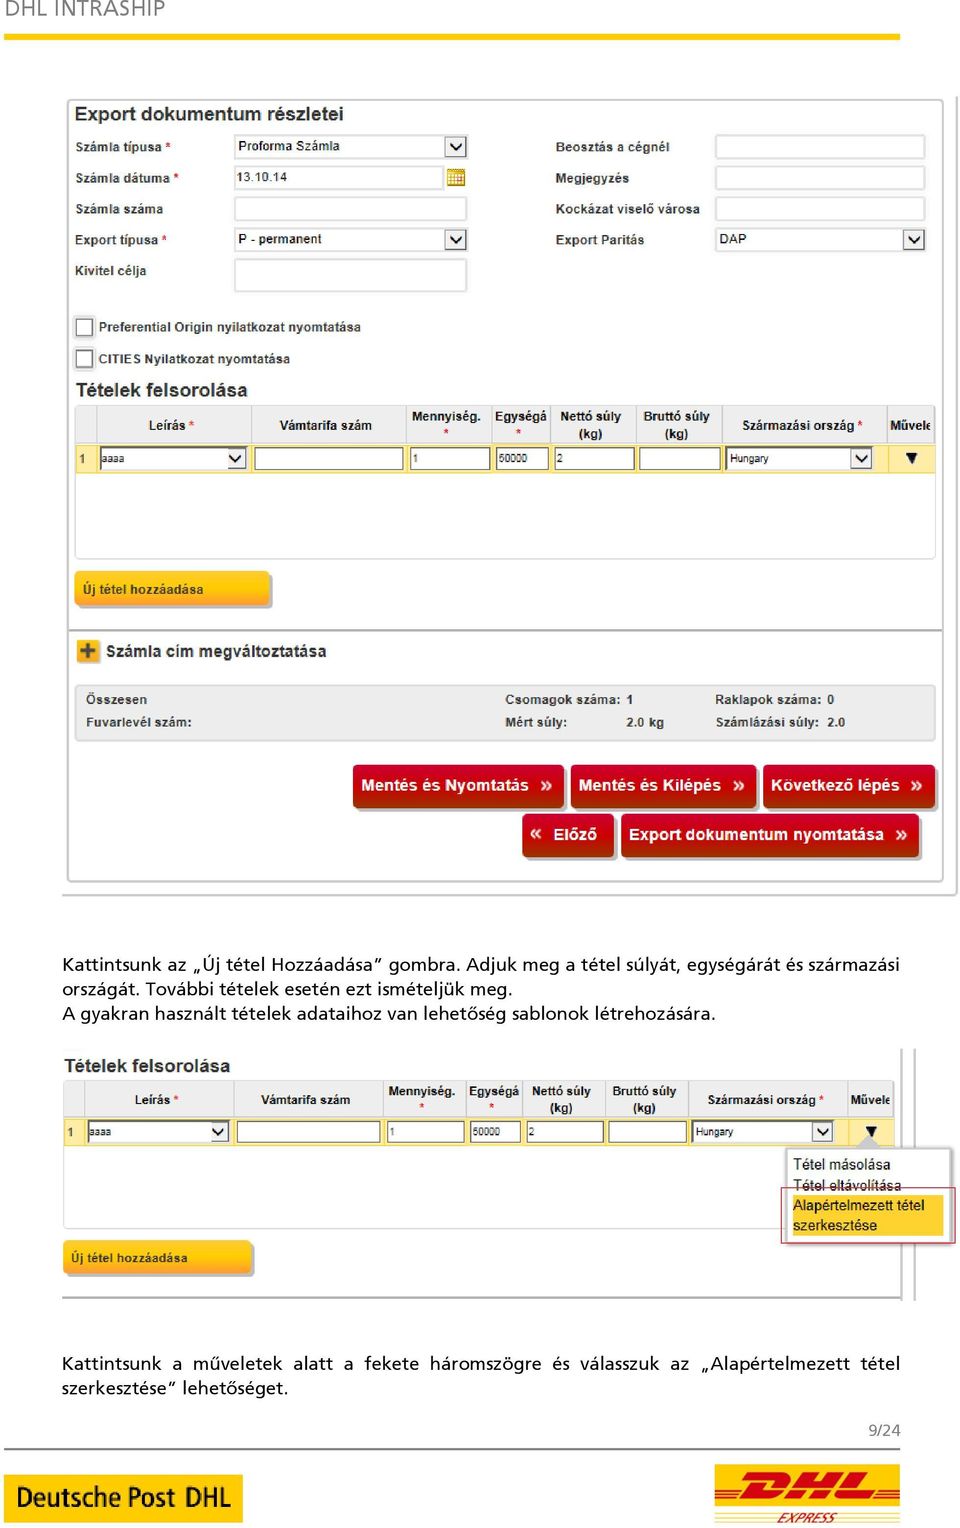Click the Fuvarlevél szám label in summary
Screen dimensions: 960x1528
click(x=139, y=722)
